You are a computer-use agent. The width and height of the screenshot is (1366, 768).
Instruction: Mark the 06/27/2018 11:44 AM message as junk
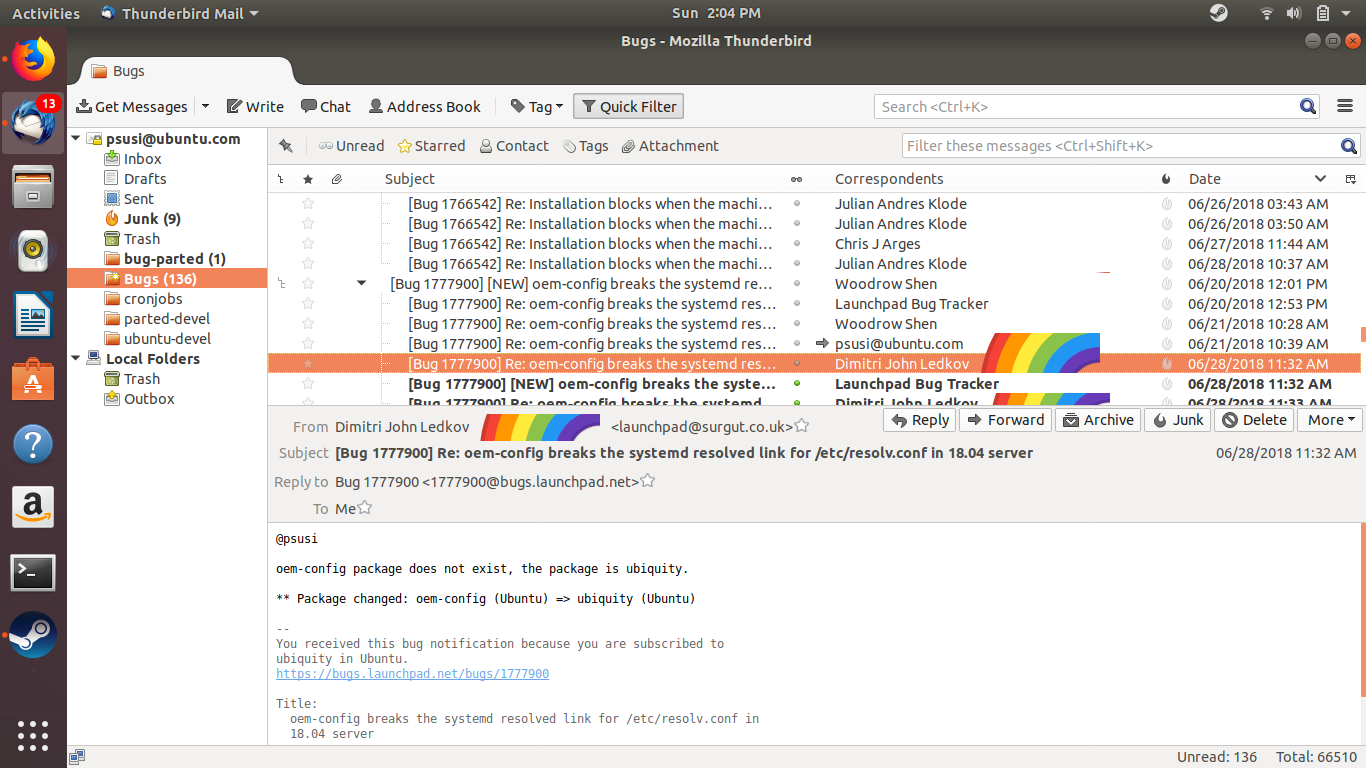point(1166,244)
